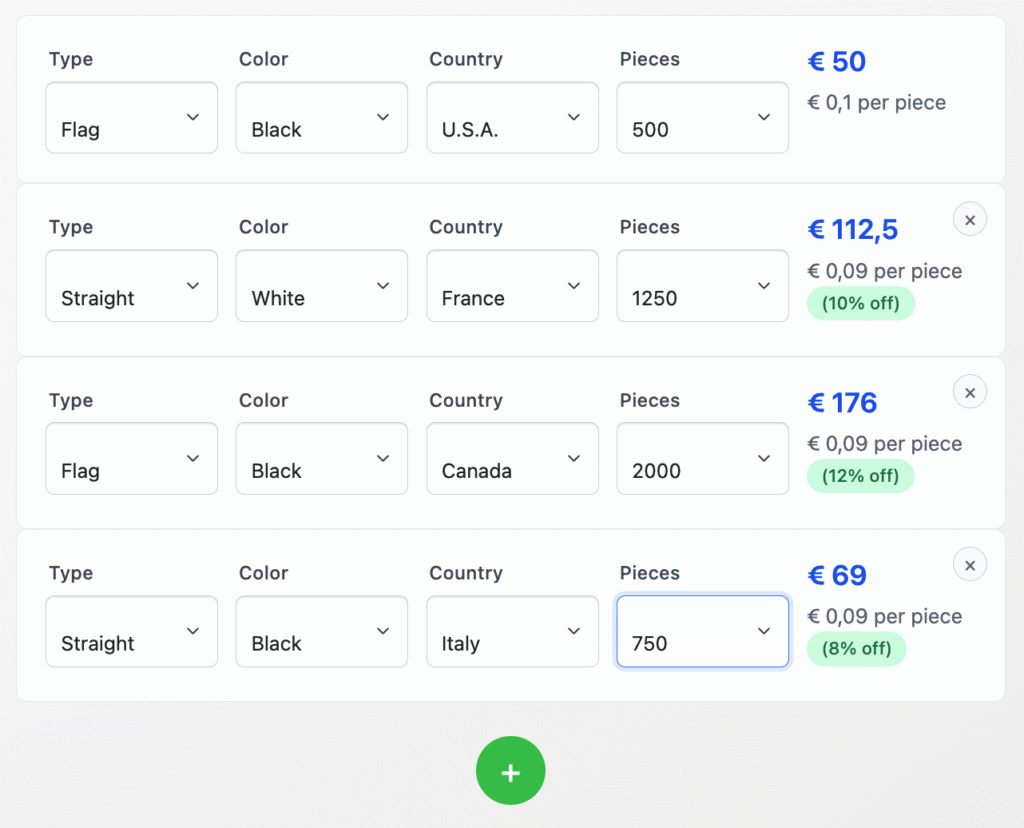Click the € 50 price total
1024x828 pixels.
pyautogui.click(x=836, y=62)
